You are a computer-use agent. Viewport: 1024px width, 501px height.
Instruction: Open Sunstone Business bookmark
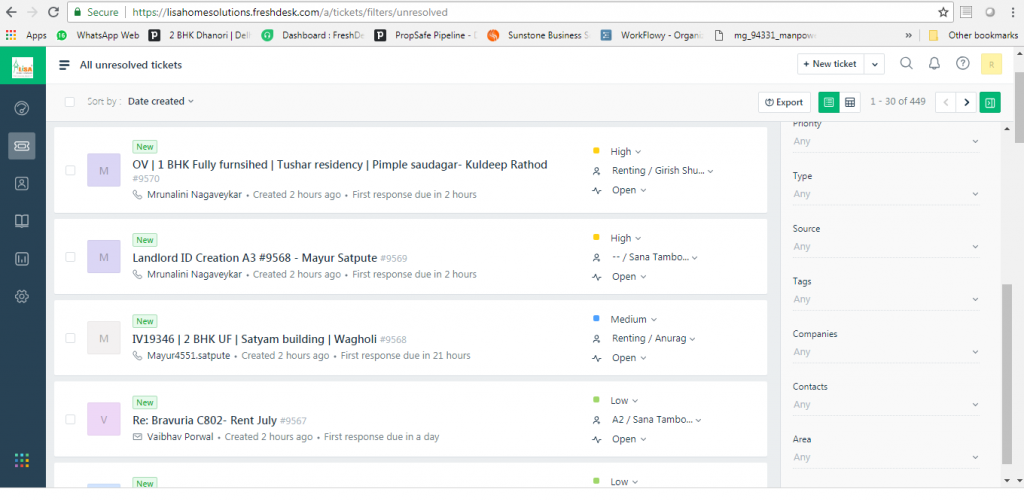[539, 35]
